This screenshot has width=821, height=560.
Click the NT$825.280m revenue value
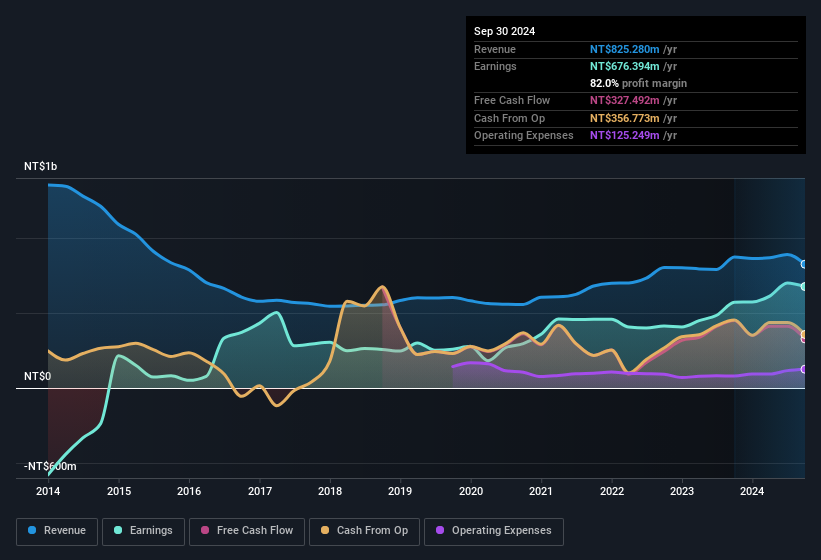624,49
